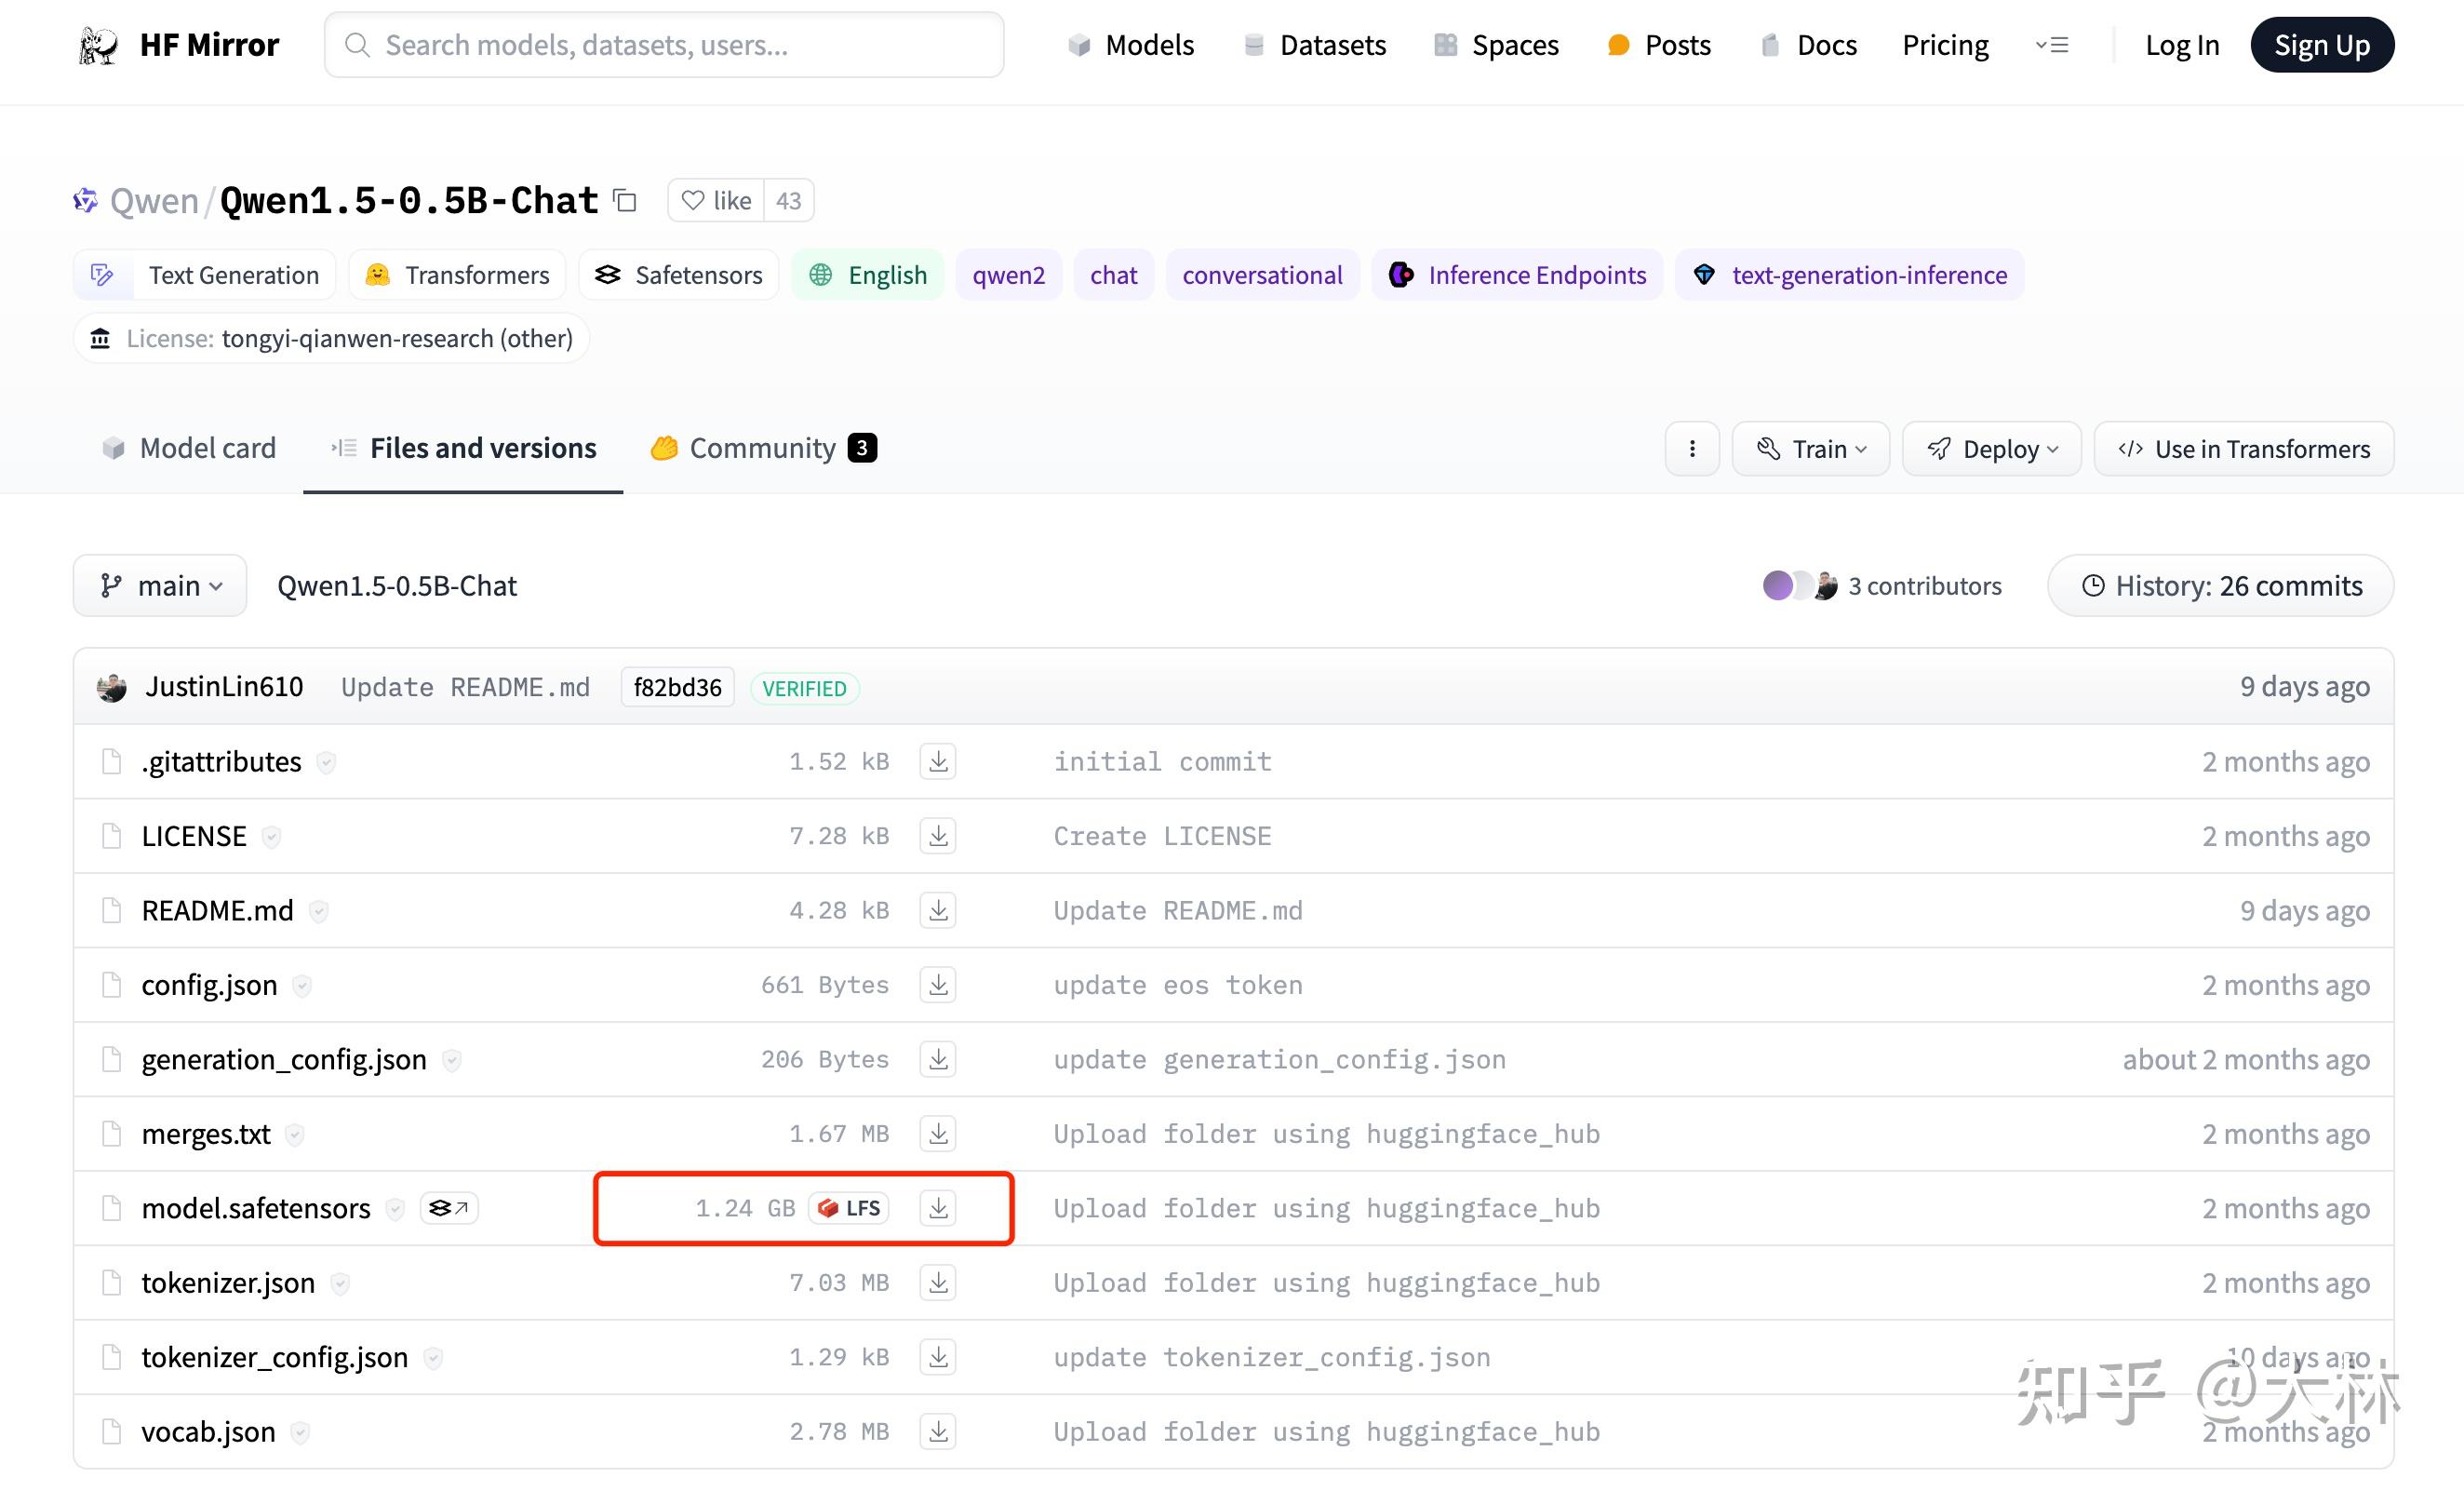Click JustinLin610's avatar in commit row
Image resolution: width=2464 pixels, height=1491 pixels.
click(x=112, y=687)
